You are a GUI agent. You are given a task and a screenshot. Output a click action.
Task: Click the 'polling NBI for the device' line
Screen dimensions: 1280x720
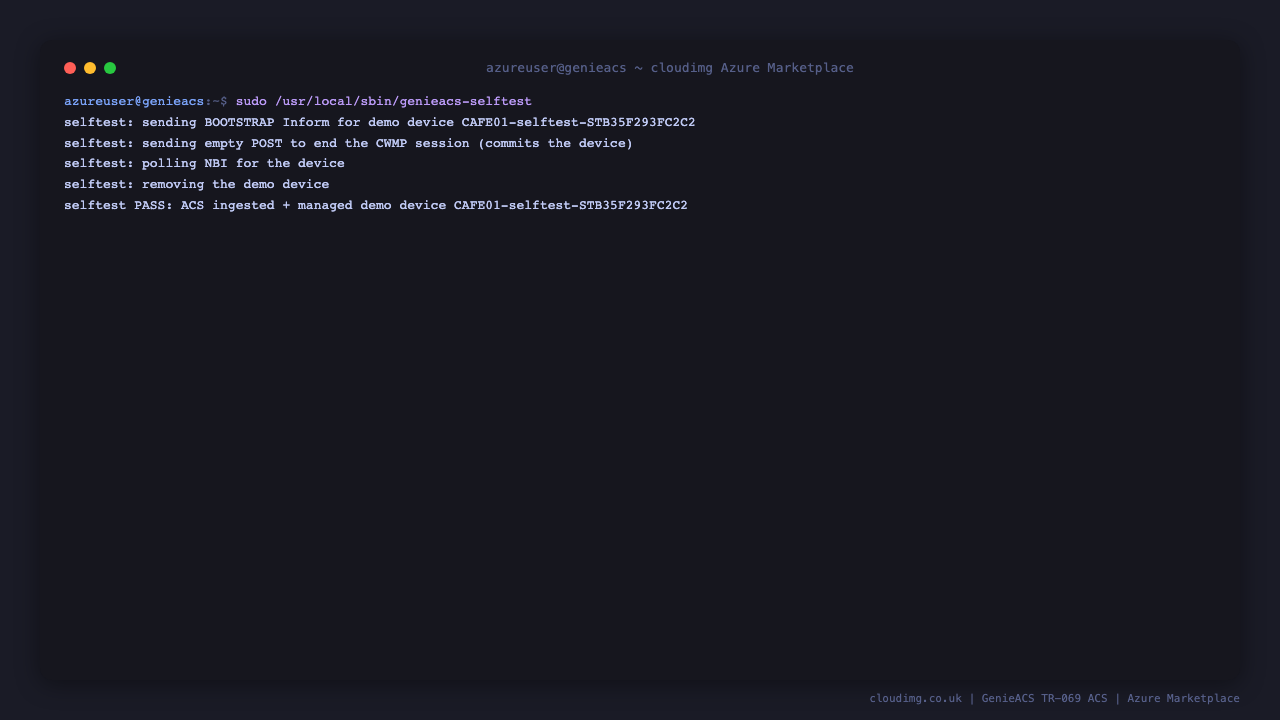point(204,164)
